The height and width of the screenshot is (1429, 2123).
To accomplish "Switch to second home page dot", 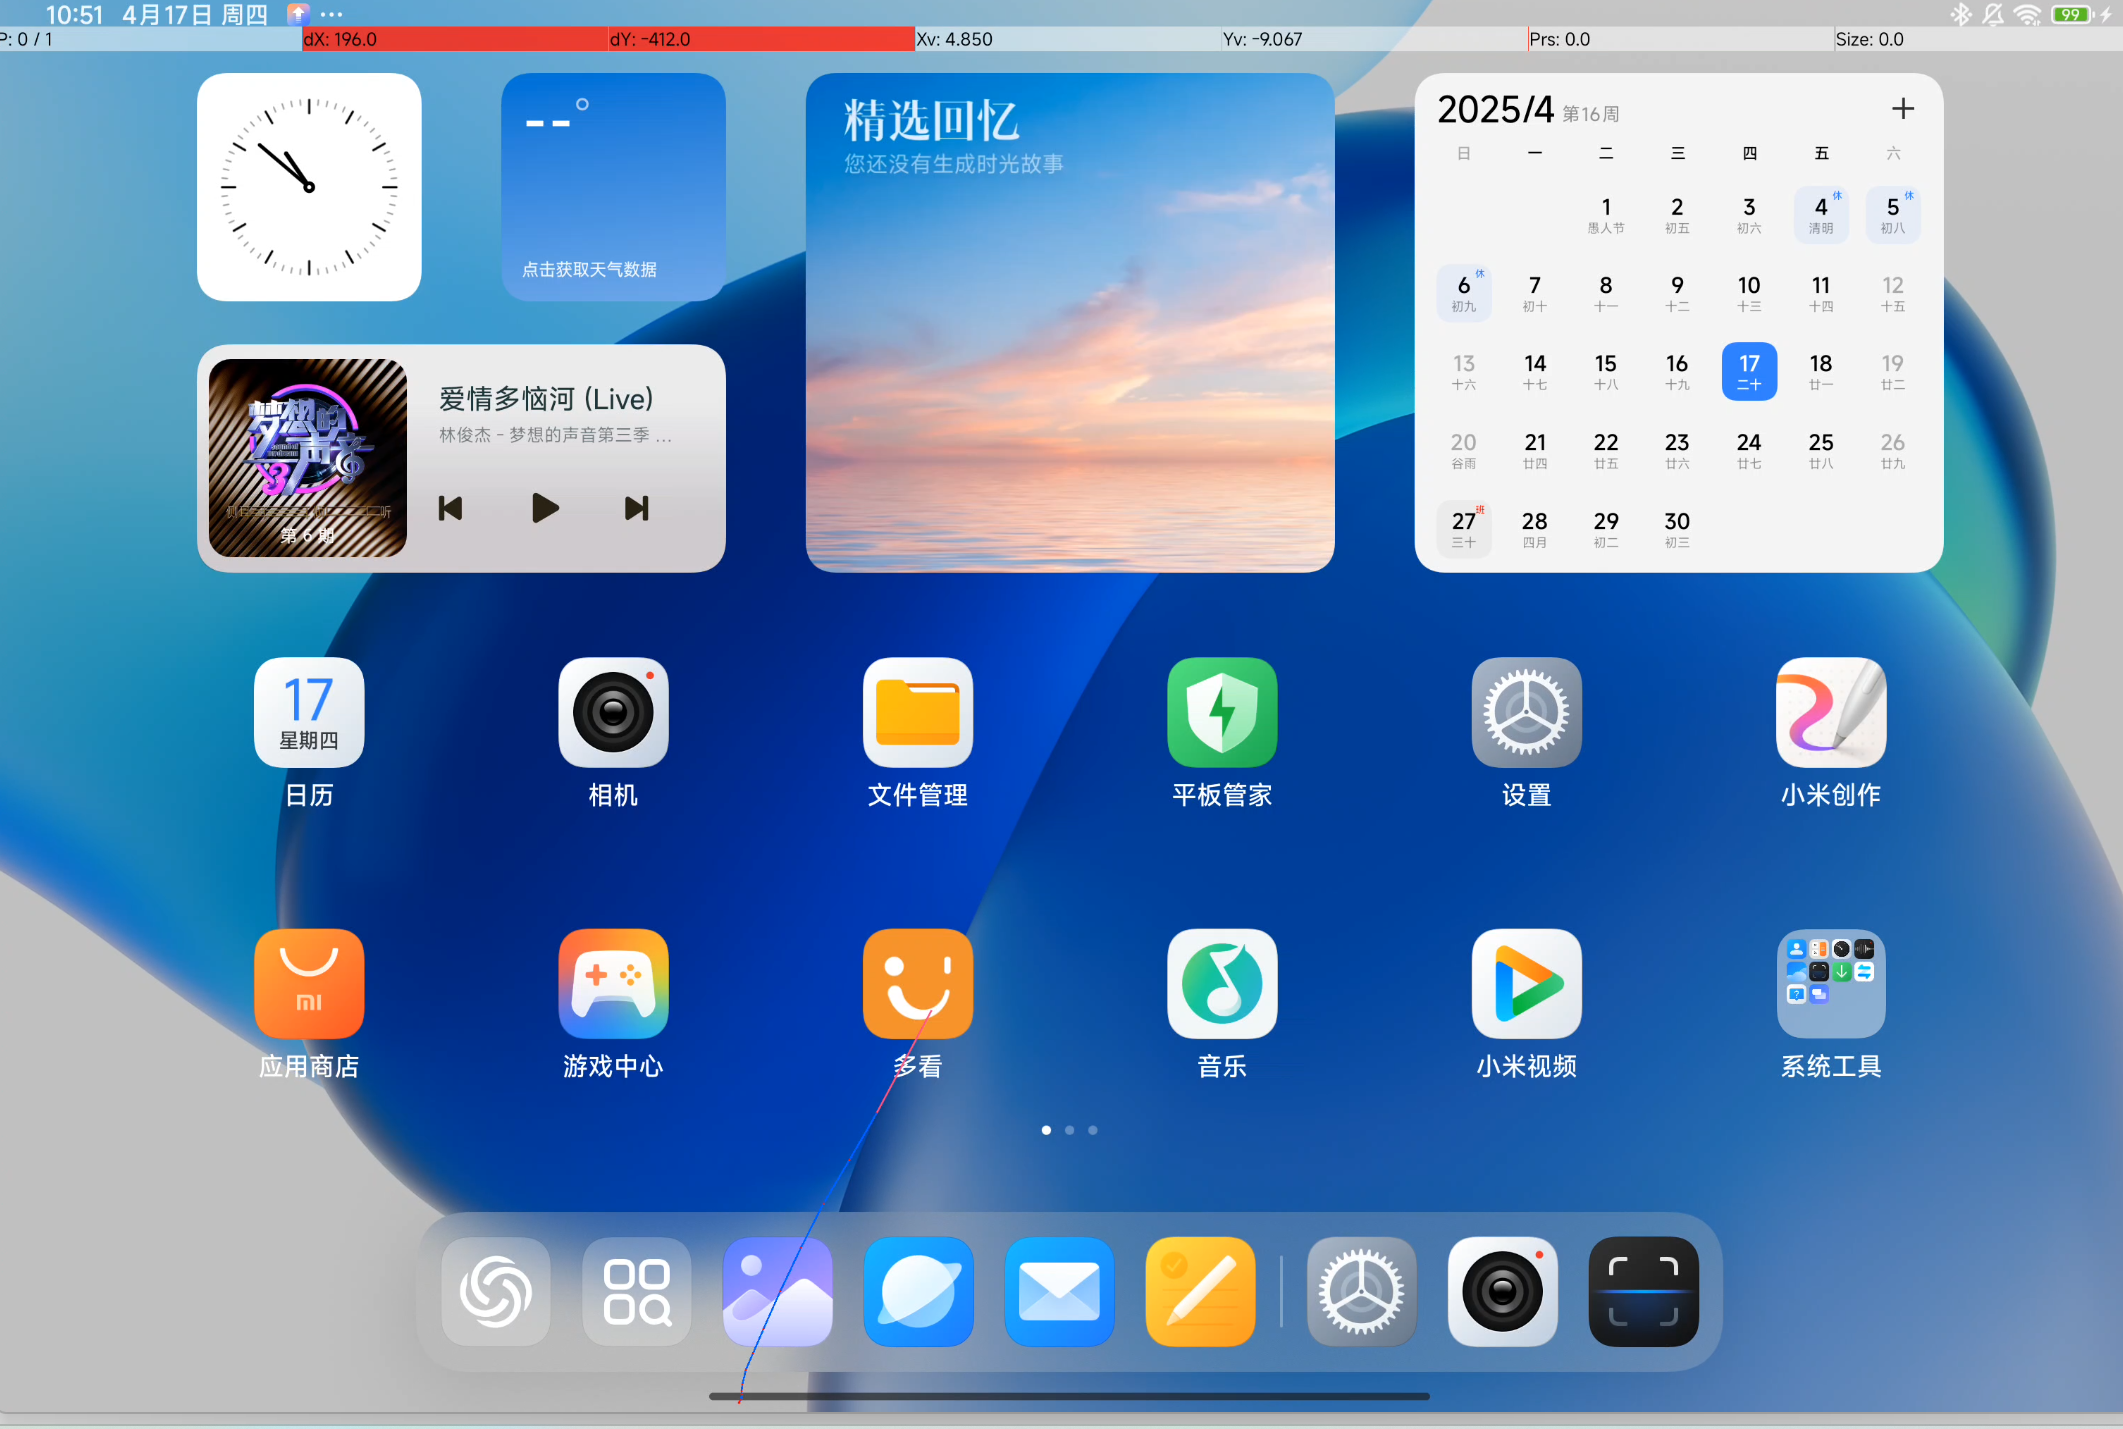I will tap(1069, 1130).
